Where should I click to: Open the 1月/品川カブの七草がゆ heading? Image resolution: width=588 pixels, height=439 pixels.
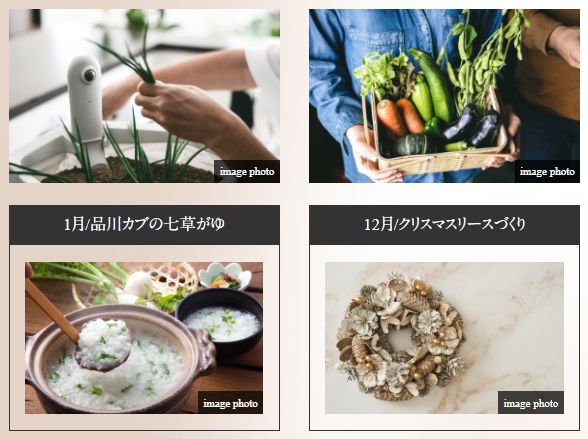pyautogui.click(x=144, y=225)
